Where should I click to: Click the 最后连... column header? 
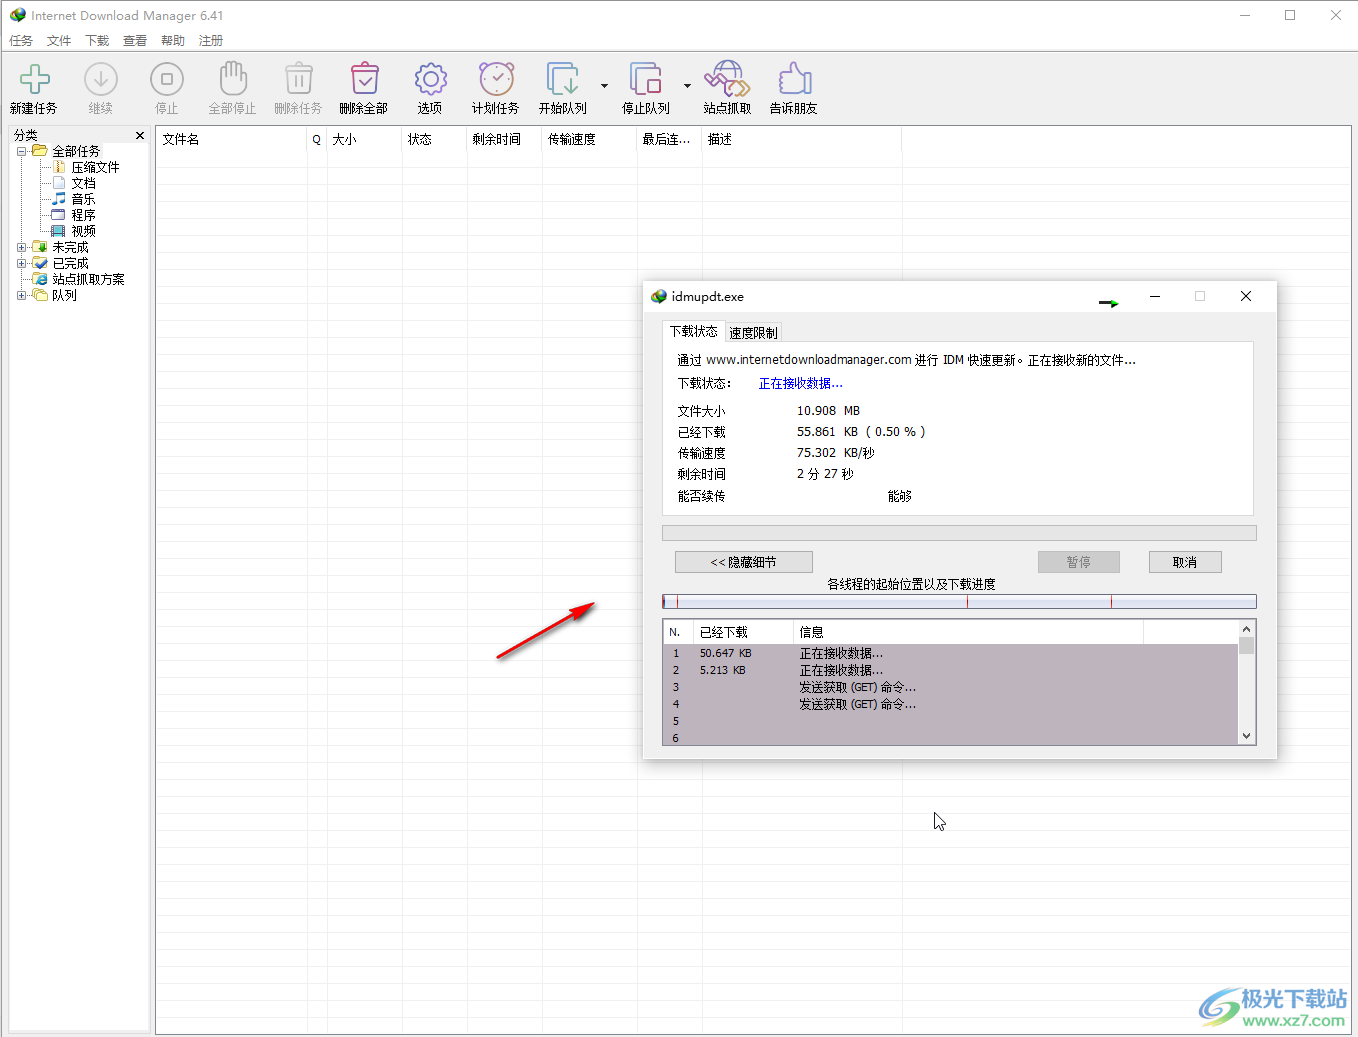pos(669,139)
